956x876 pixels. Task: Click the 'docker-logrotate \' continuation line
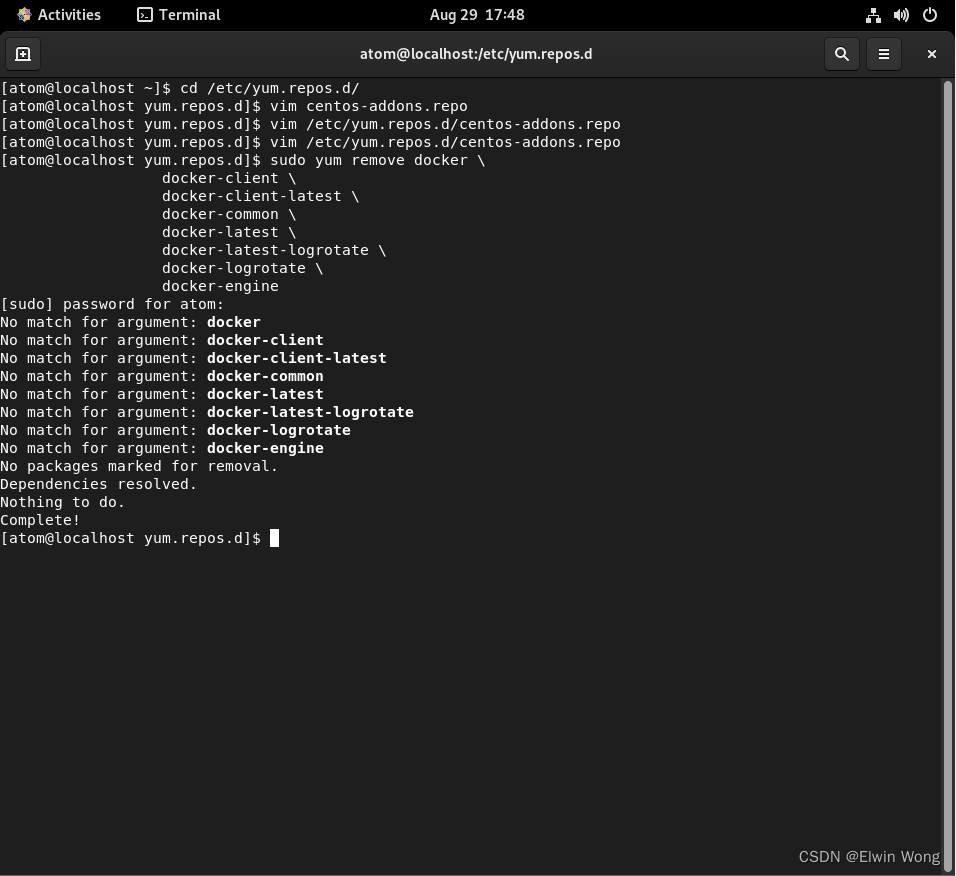point(242,268)
